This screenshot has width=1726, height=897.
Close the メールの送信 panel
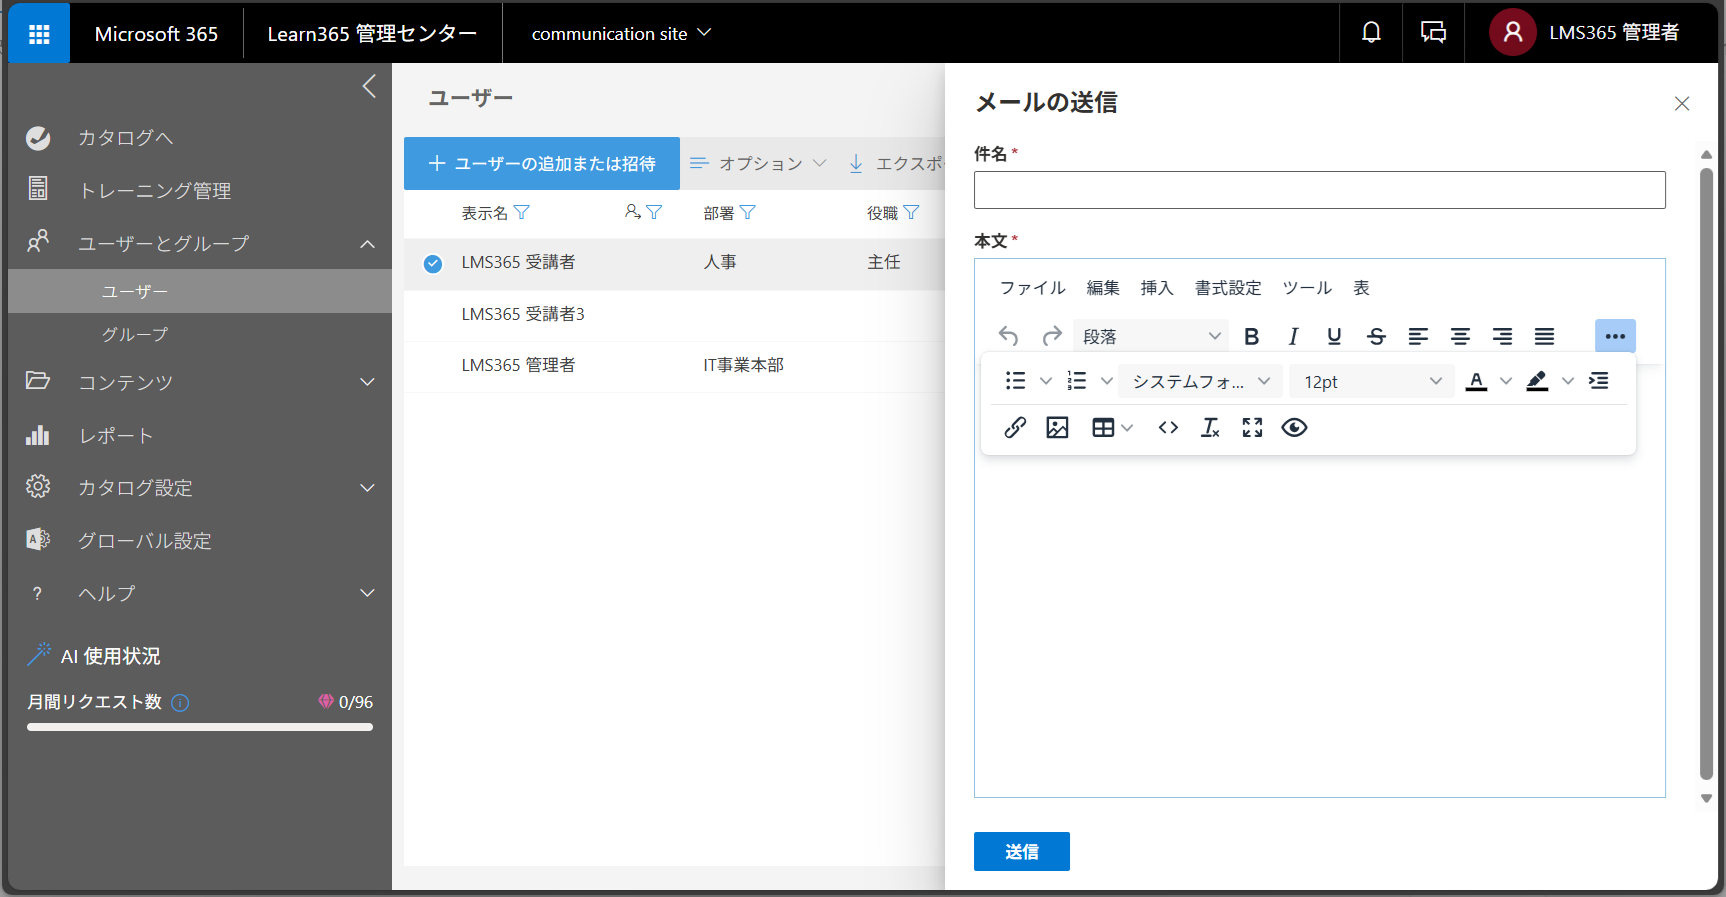tap(1682, 104)
